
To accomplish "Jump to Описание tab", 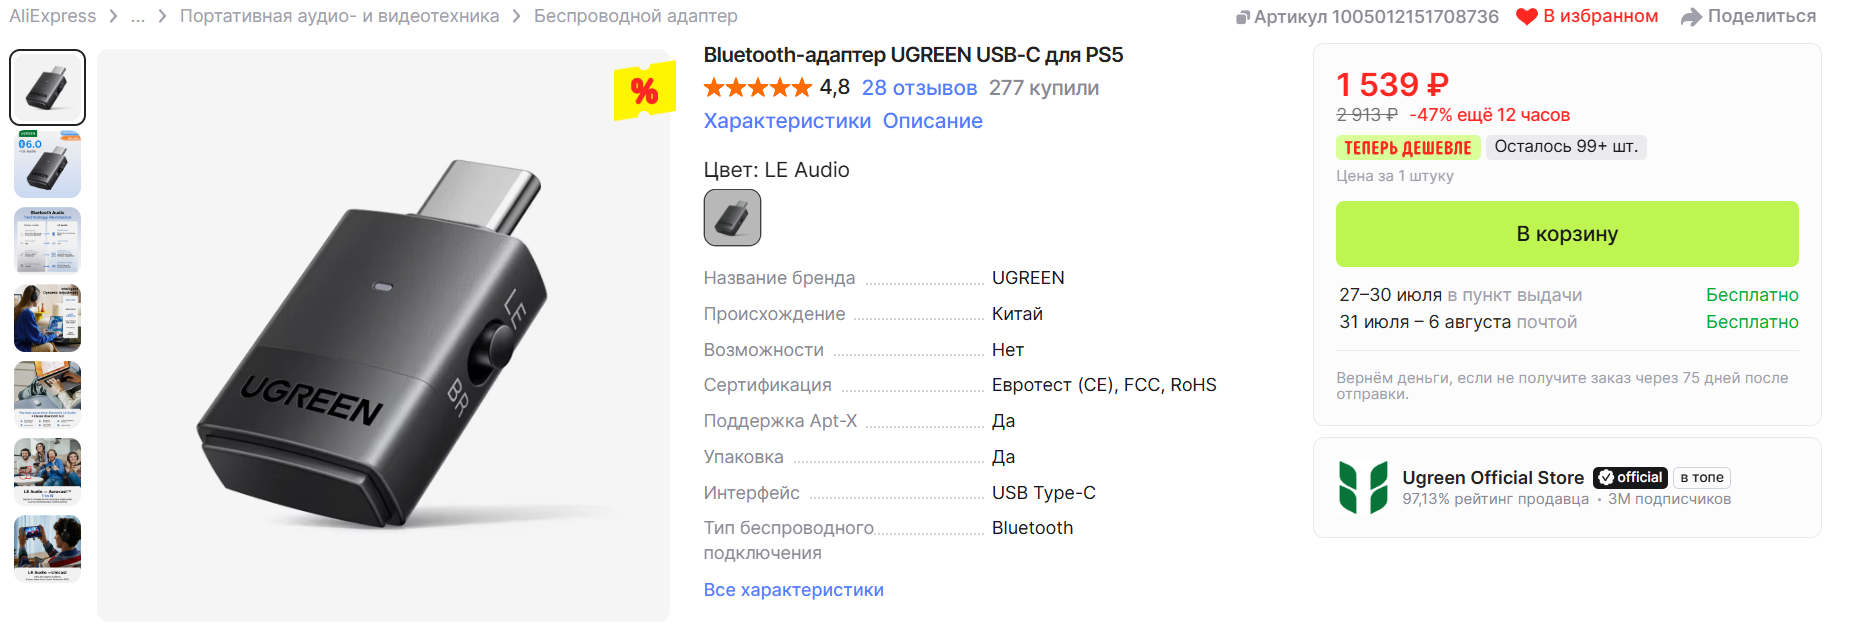I will [x=932, y=121].
